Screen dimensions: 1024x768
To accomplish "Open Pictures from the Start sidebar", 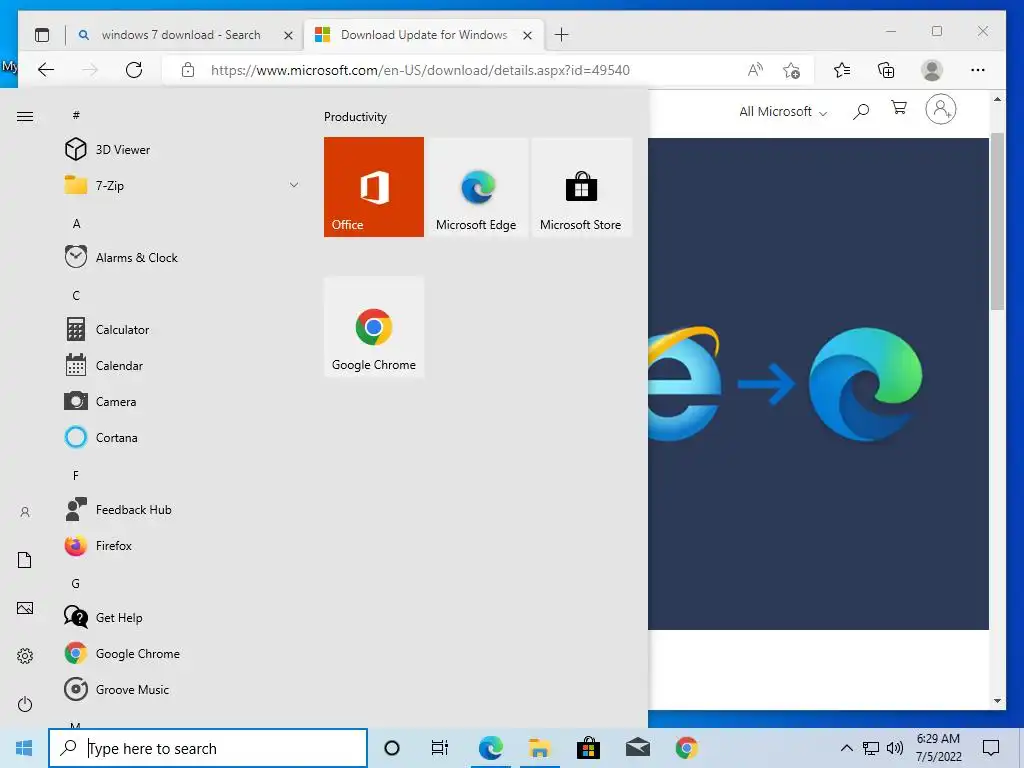I will click(x=25, y=608).
